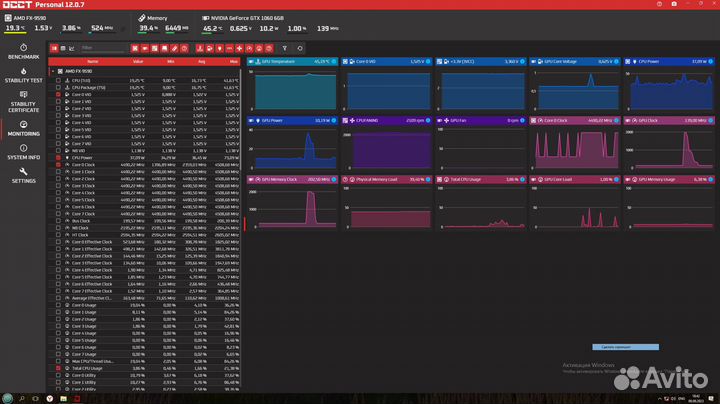Open File Explorer from the taskbar
Viewport: 720px width, 404px height.
tap(63, 398)
